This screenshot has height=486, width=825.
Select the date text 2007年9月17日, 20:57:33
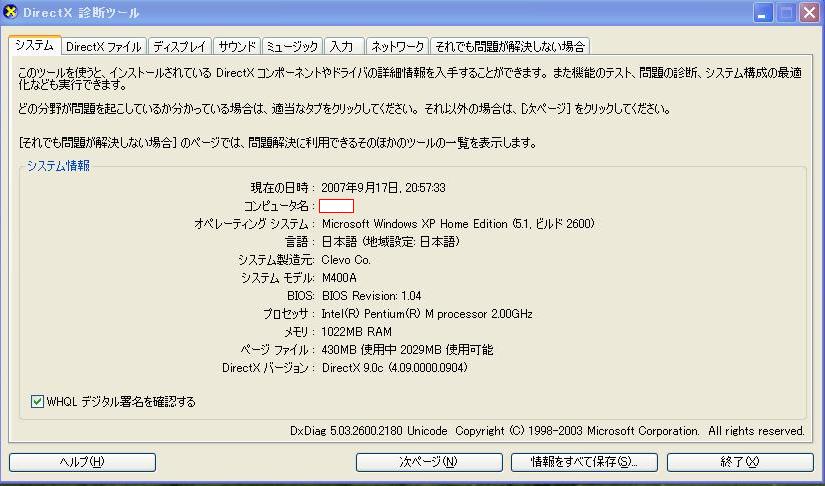click(383, 188)
